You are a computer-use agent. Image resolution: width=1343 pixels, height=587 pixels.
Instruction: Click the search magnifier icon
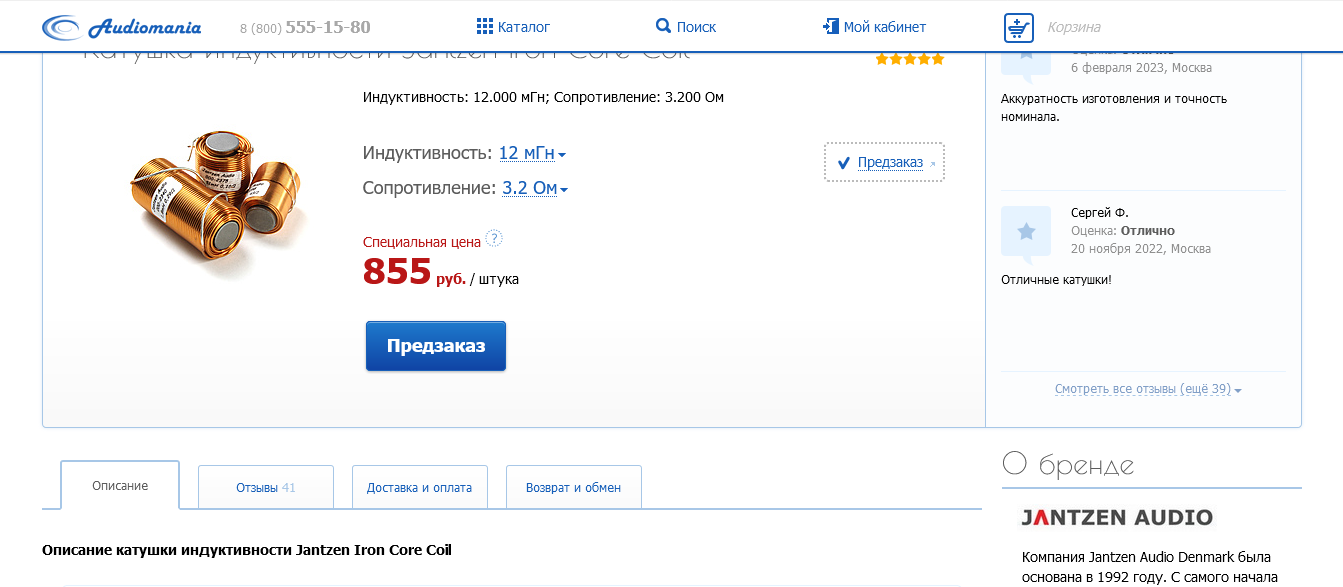coord(663,26)
